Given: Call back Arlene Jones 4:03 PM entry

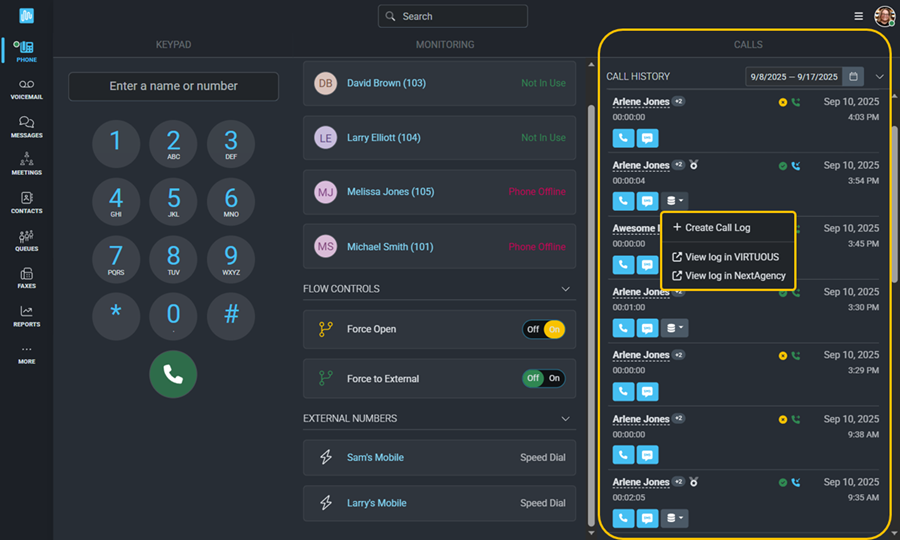Looking at the screenshot, I should coord(623,138).
